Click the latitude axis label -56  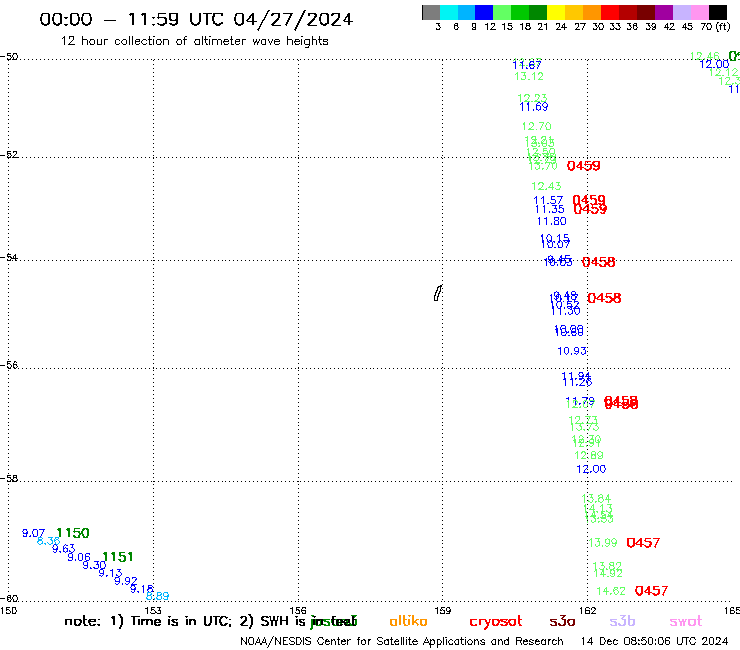pos(9,365)
